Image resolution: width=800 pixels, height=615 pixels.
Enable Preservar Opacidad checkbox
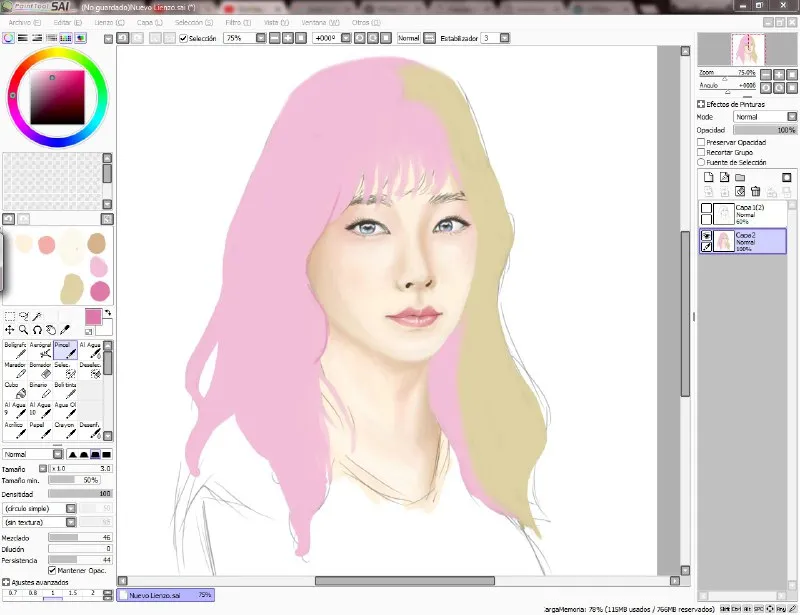pyautogui.click(x=701, y=142)
